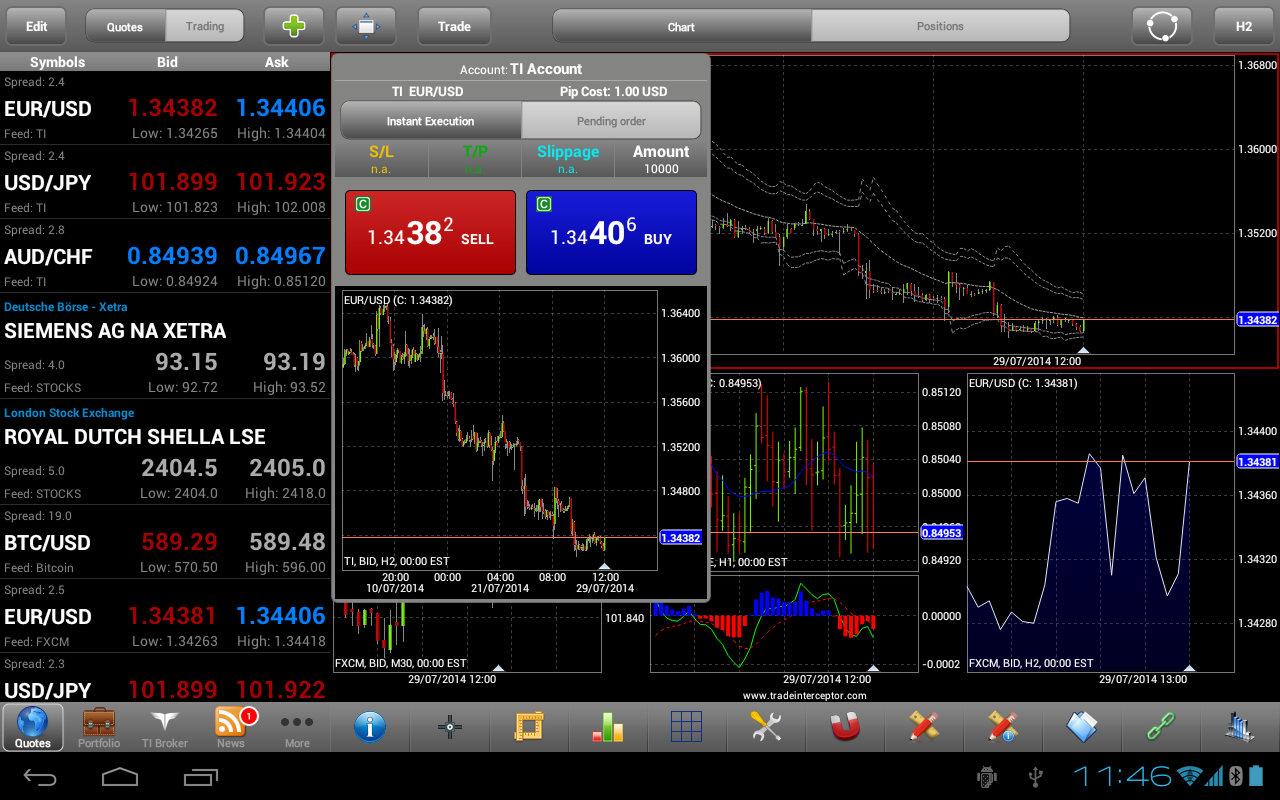Open the Amount 10000 selector
The height and width of the screenshot is (800, 1280).
pyautogui.click(x=661, y=160)
